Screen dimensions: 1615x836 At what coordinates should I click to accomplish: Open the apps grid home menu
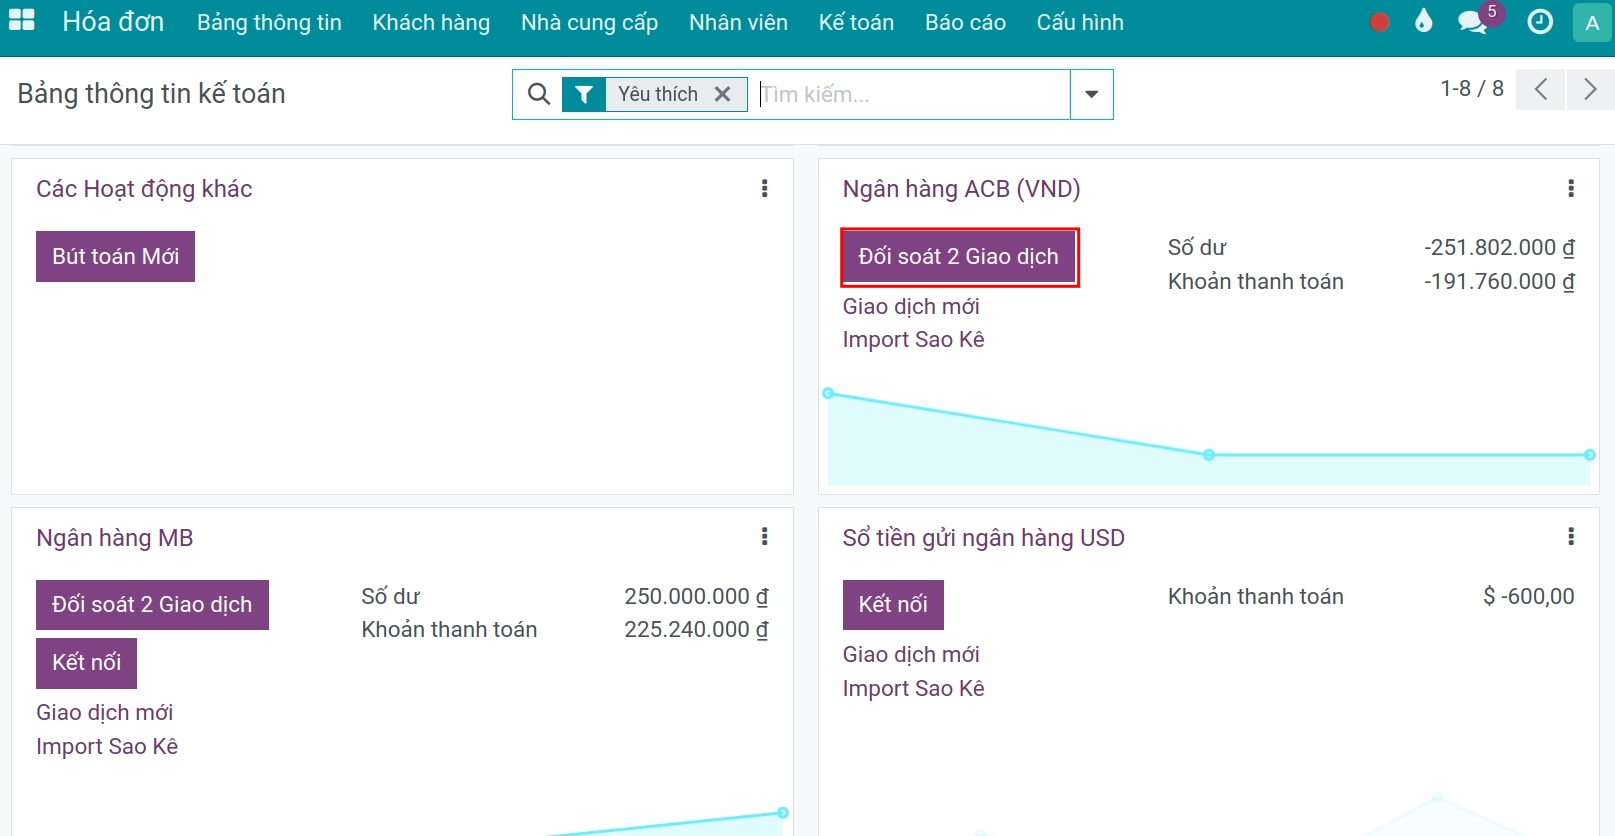pyautogui.click(x=21, y=21)
